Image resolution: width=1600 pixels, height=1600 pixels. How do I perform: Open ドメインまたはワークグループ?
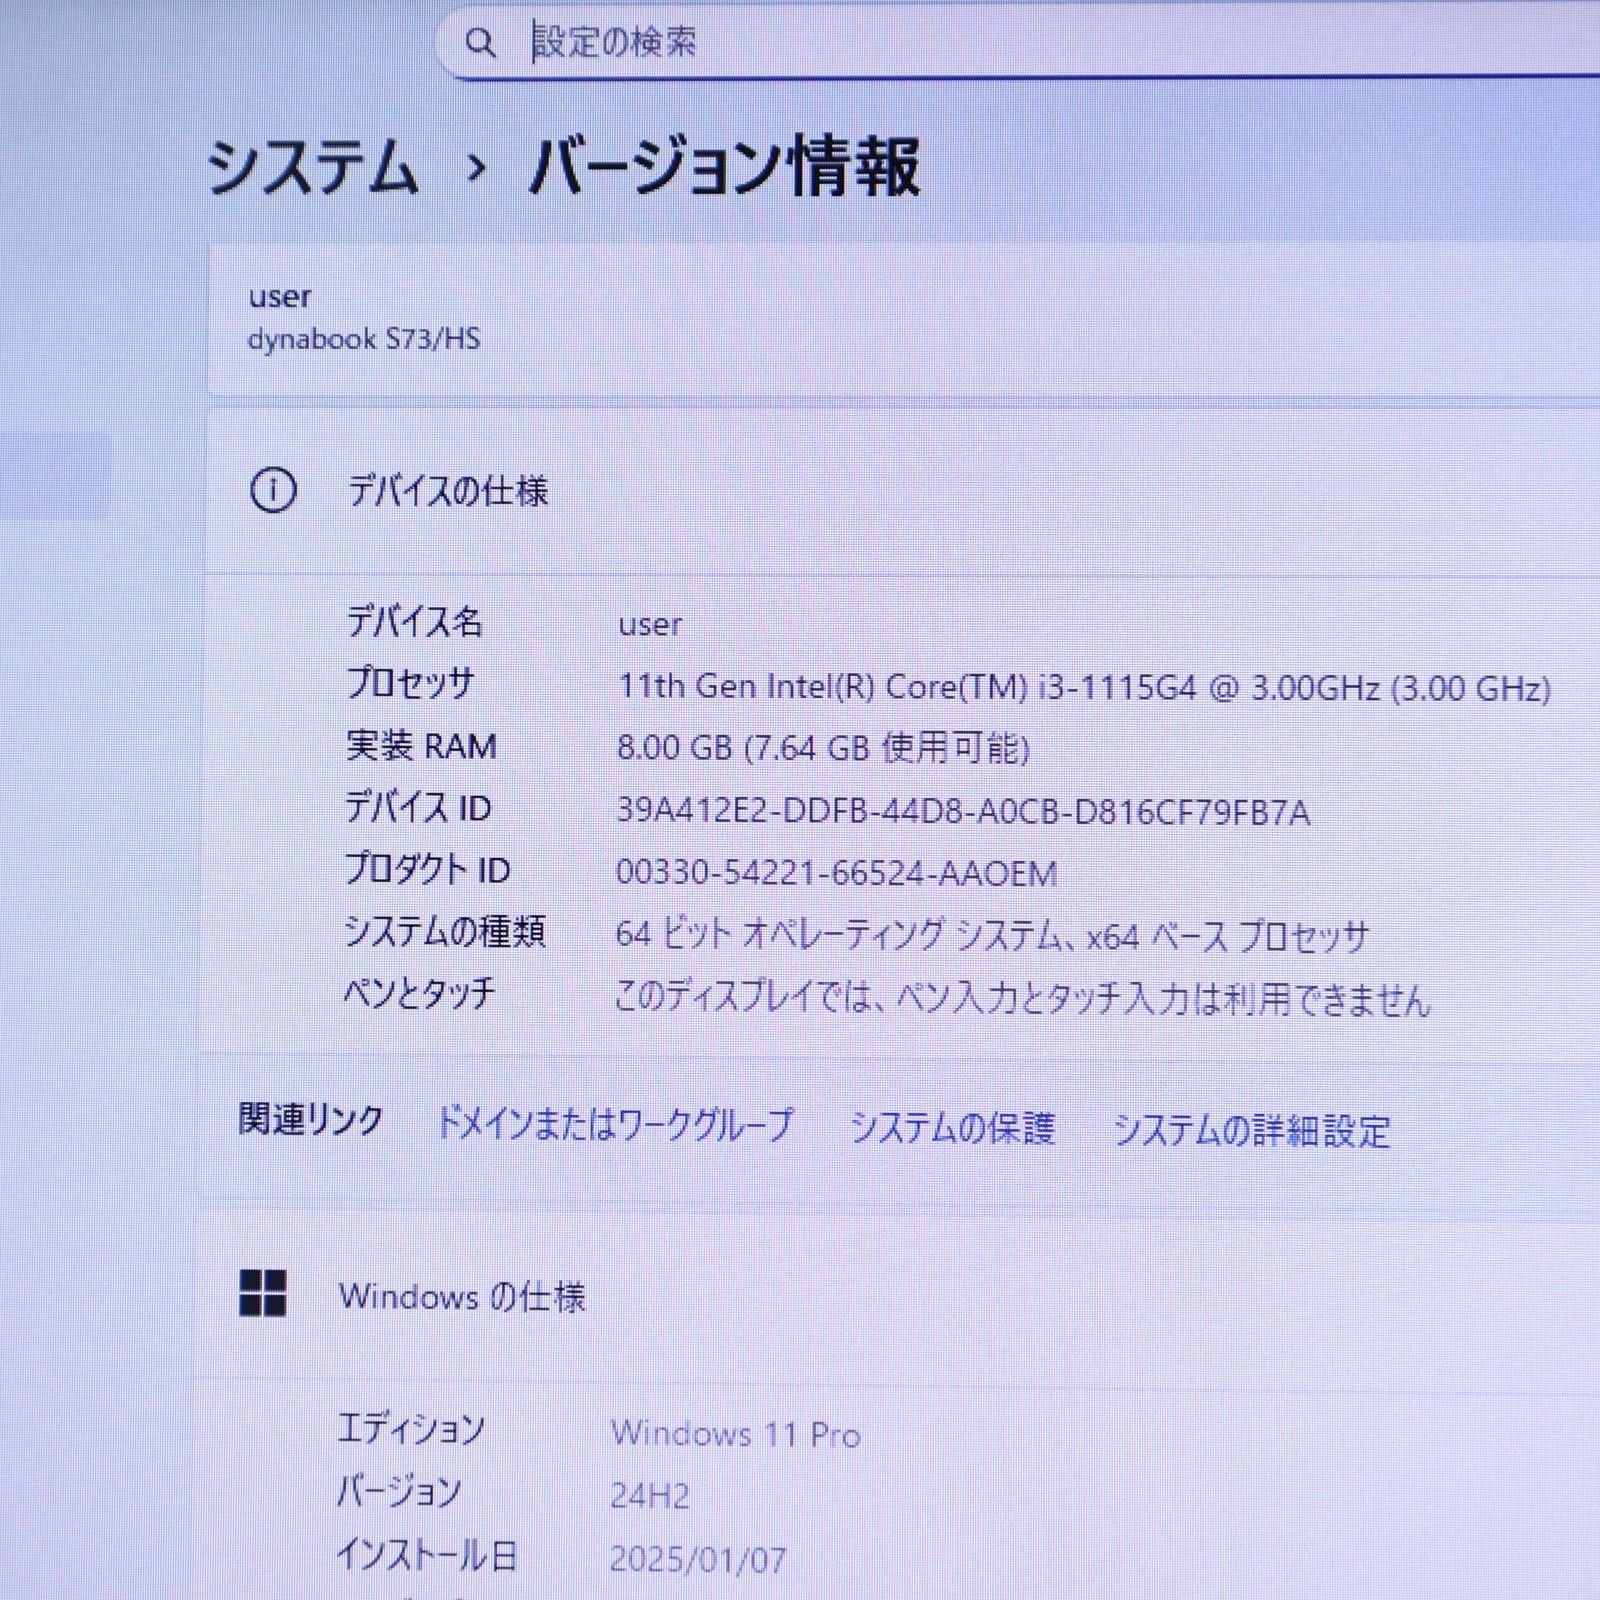click(x=615, y=1123)
